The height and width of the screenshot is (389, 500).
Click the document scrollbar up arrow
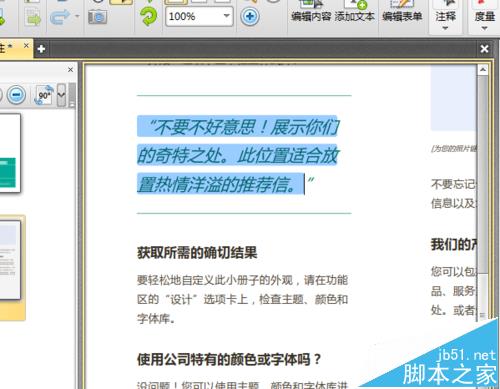(x=482, y=70)
